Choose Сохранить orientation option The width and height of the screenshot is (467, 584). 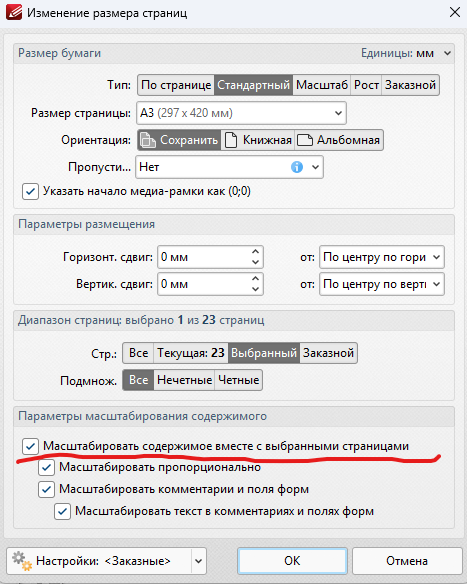pyautogui.click(x=179, y=140)
